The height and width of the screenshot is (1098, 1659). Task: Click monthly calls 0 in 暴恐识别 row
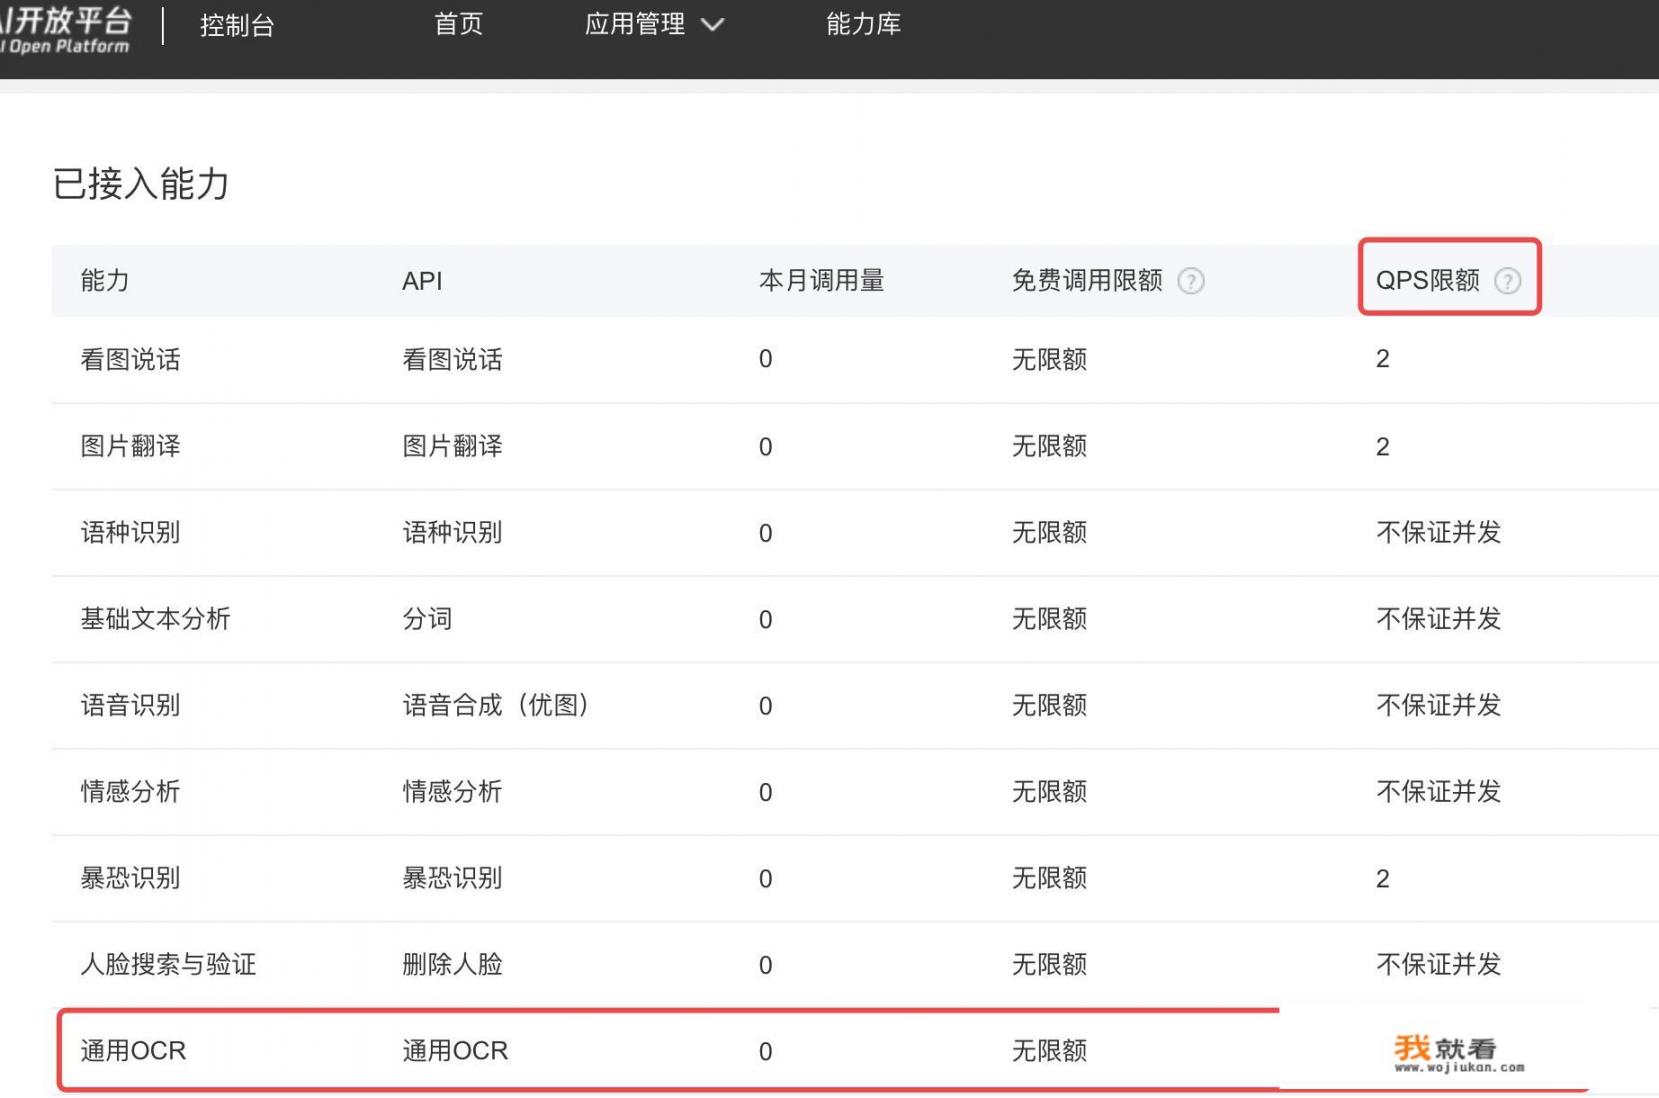(x=766, y=880)
